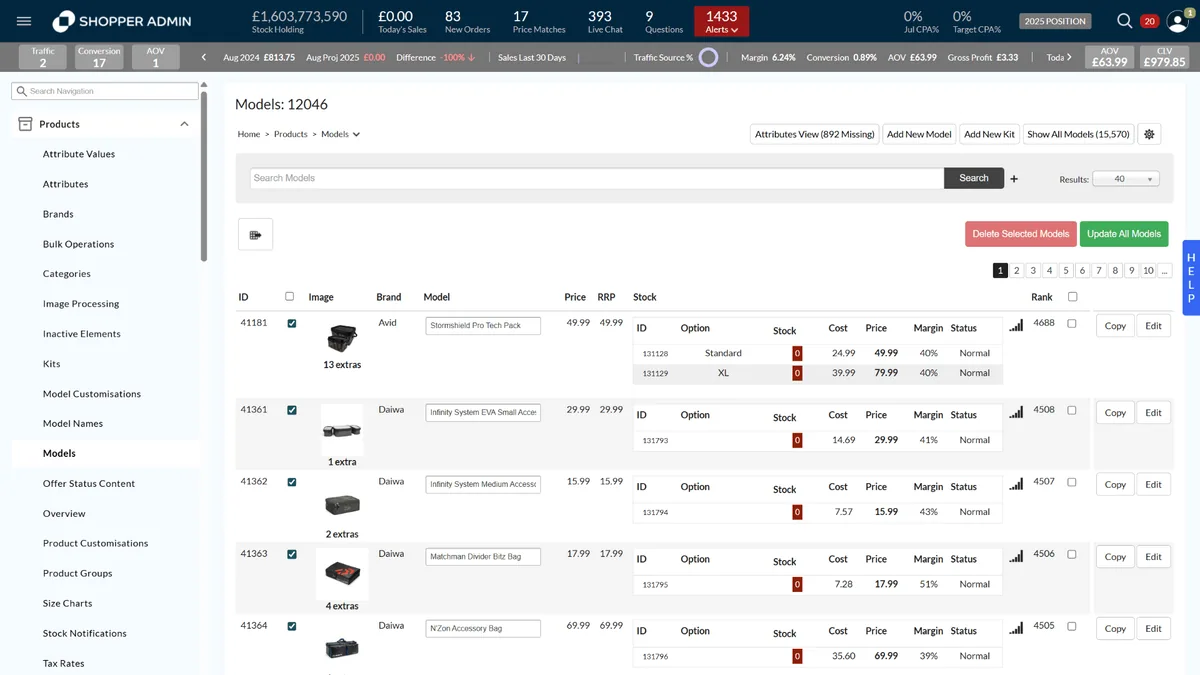
Task: Open Stock Notifications in sidebar
Action: click(85, 633)
